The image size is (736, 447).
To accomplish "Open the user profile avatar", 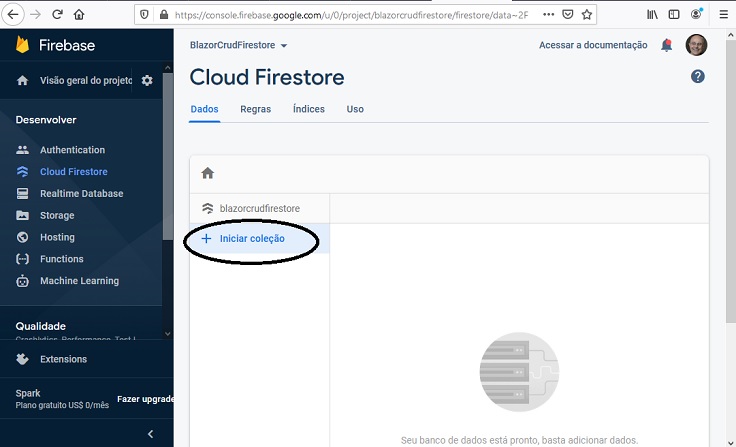I will (x=696, y=45).
